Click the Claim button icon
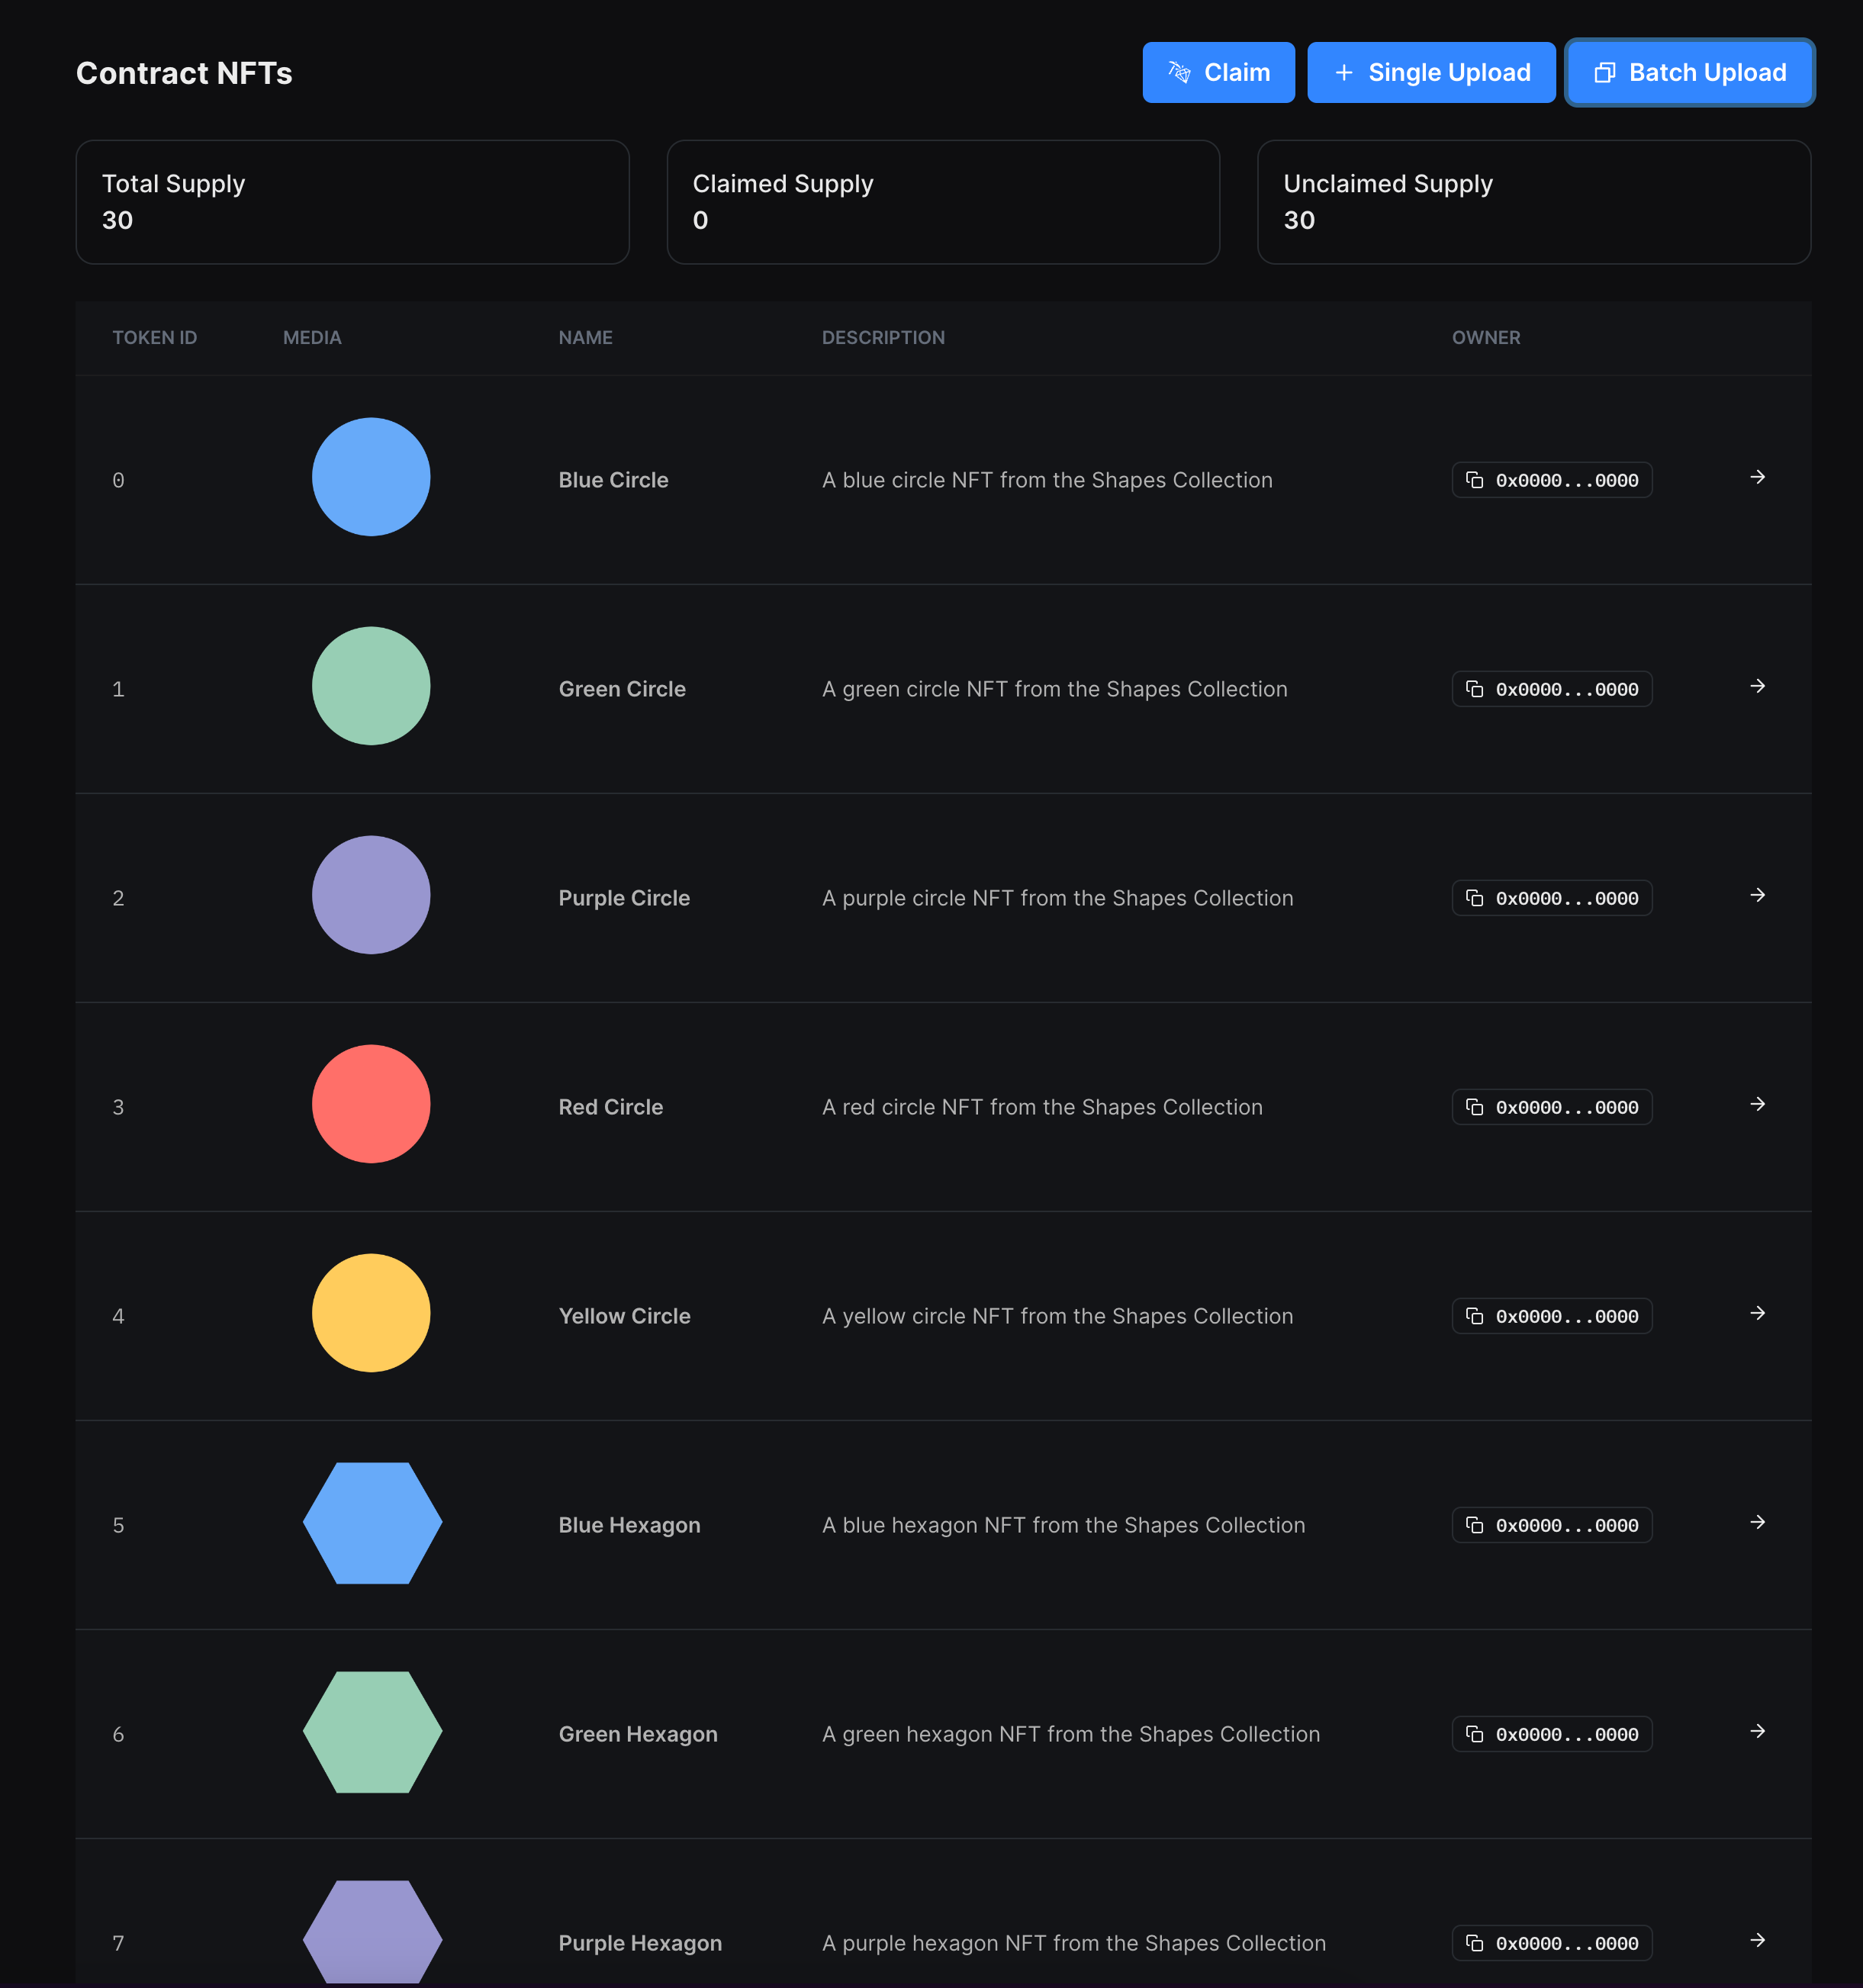Screen dimensions: 1863x1988 [1182, 72]
